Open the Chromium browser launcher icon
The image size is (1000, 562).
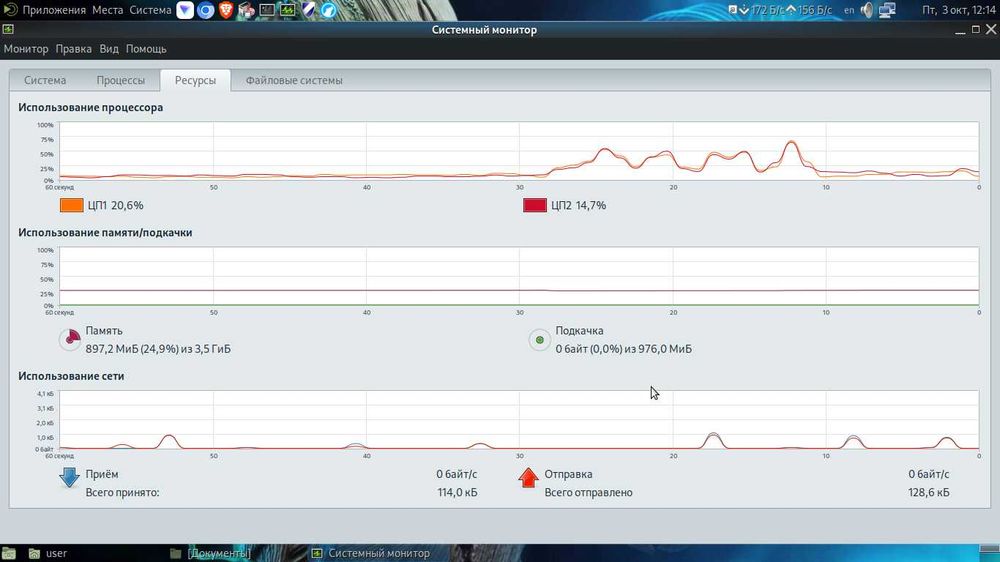click(x=205, y=10)
